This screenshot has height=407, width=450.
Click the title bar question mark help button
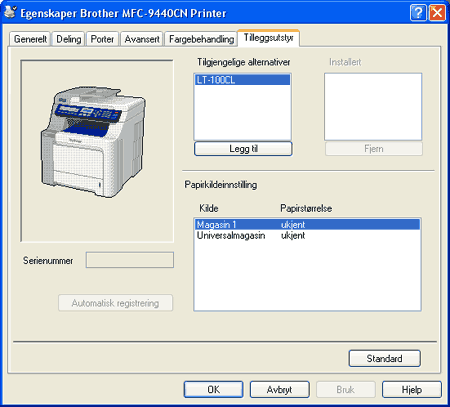click(418, 13)
